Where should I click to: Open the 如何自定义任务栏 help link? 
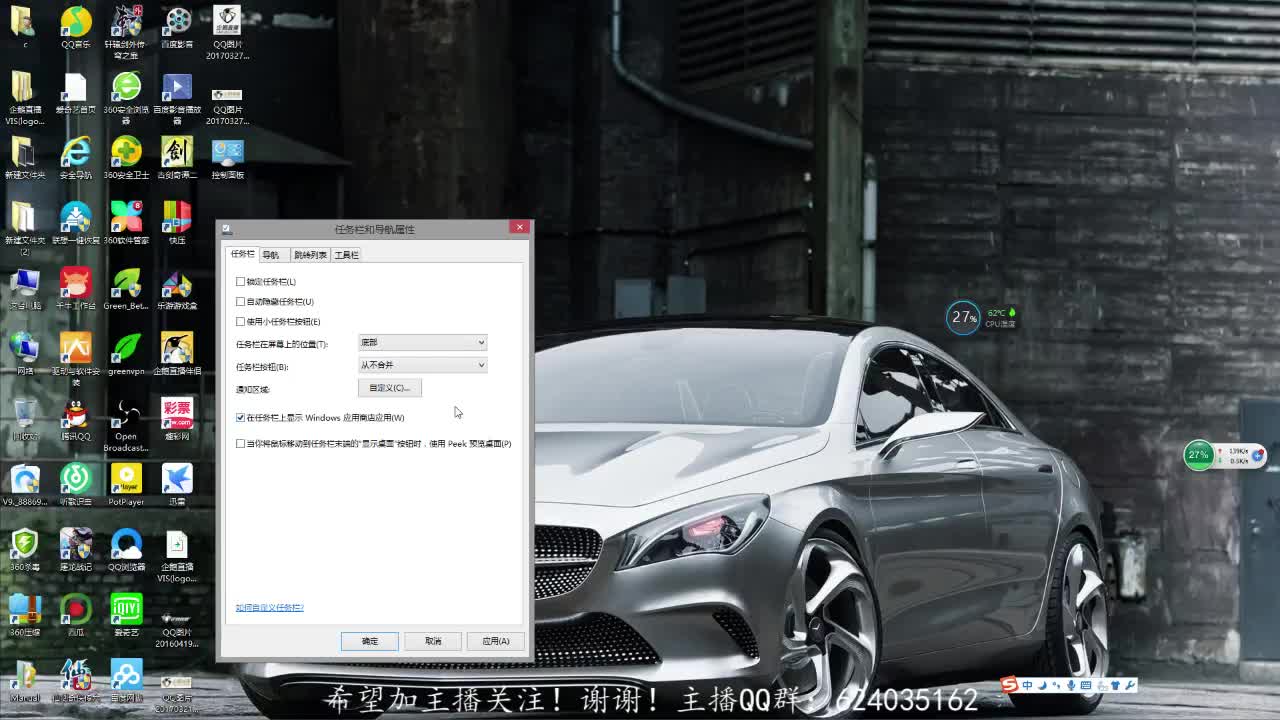pos(270,608)
